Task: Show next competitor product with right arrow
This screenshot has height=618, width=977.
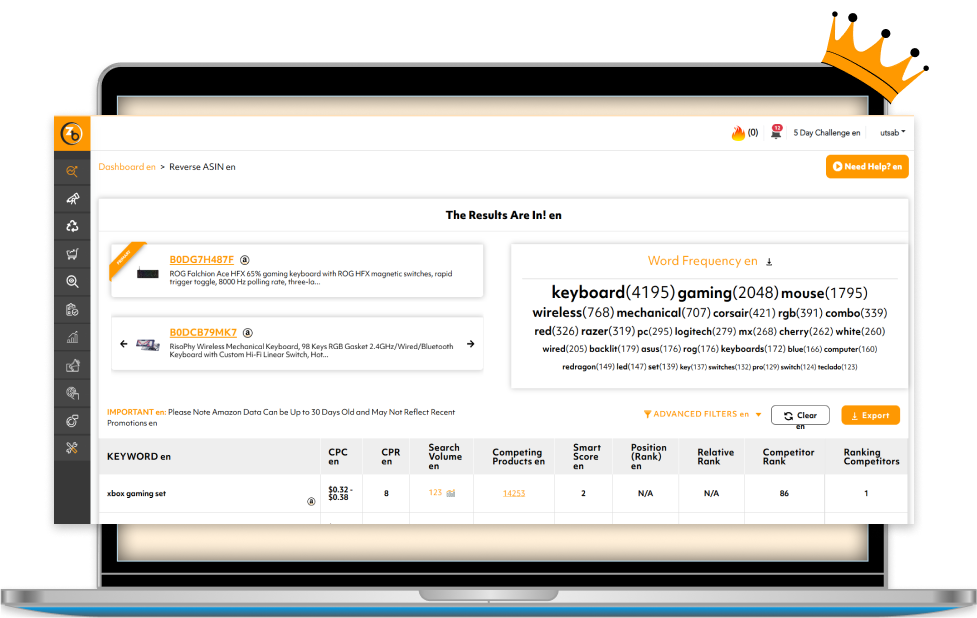Action: click(470, 344)
